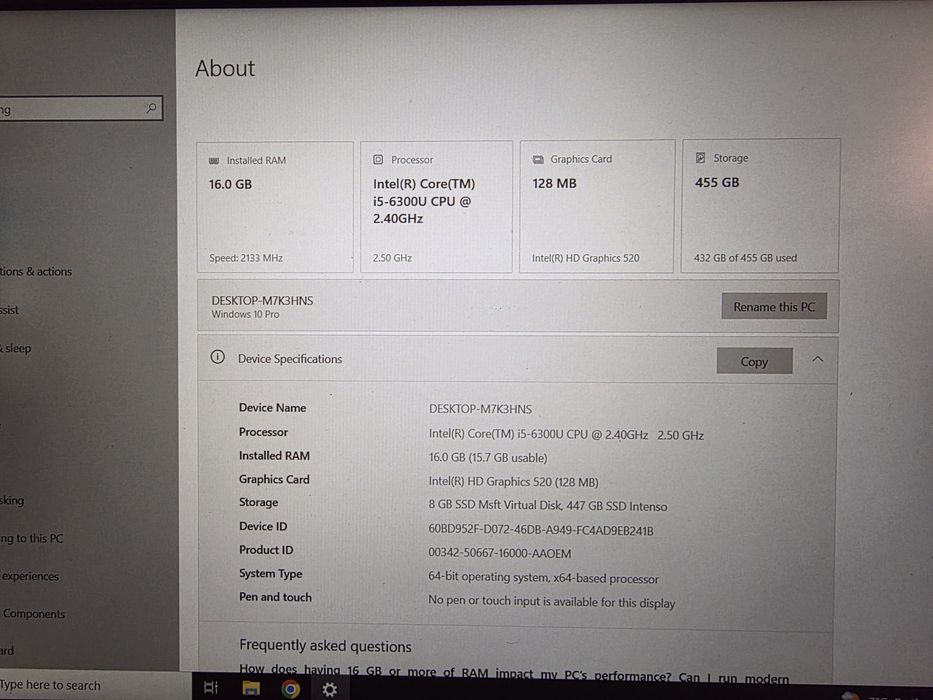The image size is (933, 700).
Task: Open the 'experiences' sidebar item
Action: (x=30, y=576)
